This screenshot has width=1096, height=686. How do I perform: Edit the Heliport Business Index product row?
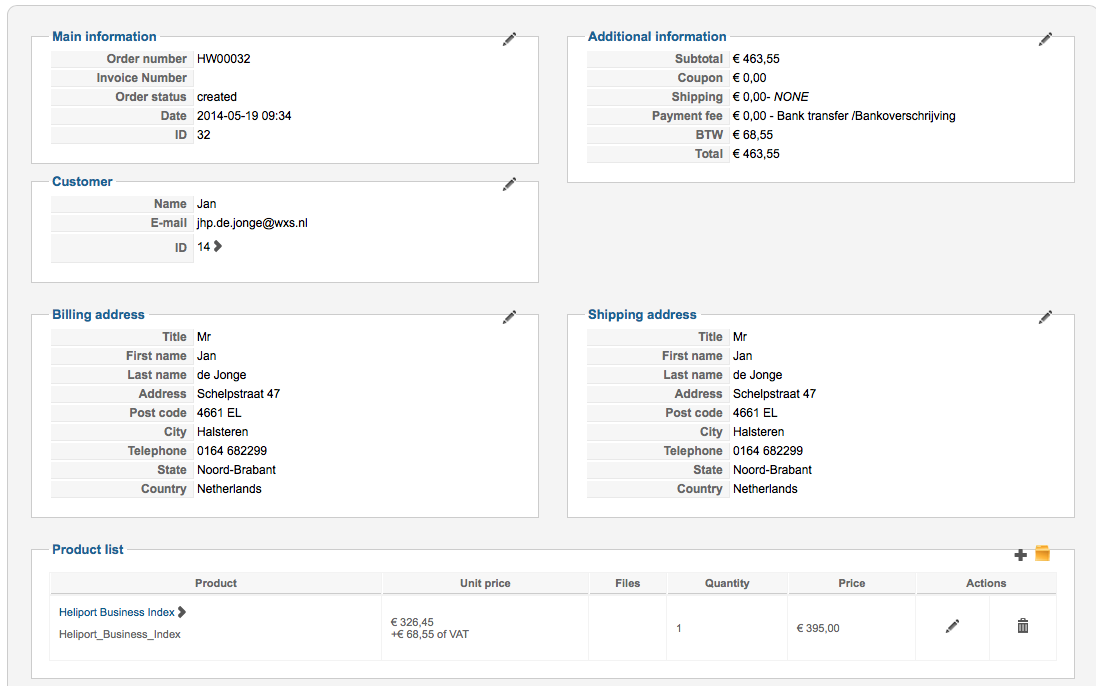(x=952, y=626)
